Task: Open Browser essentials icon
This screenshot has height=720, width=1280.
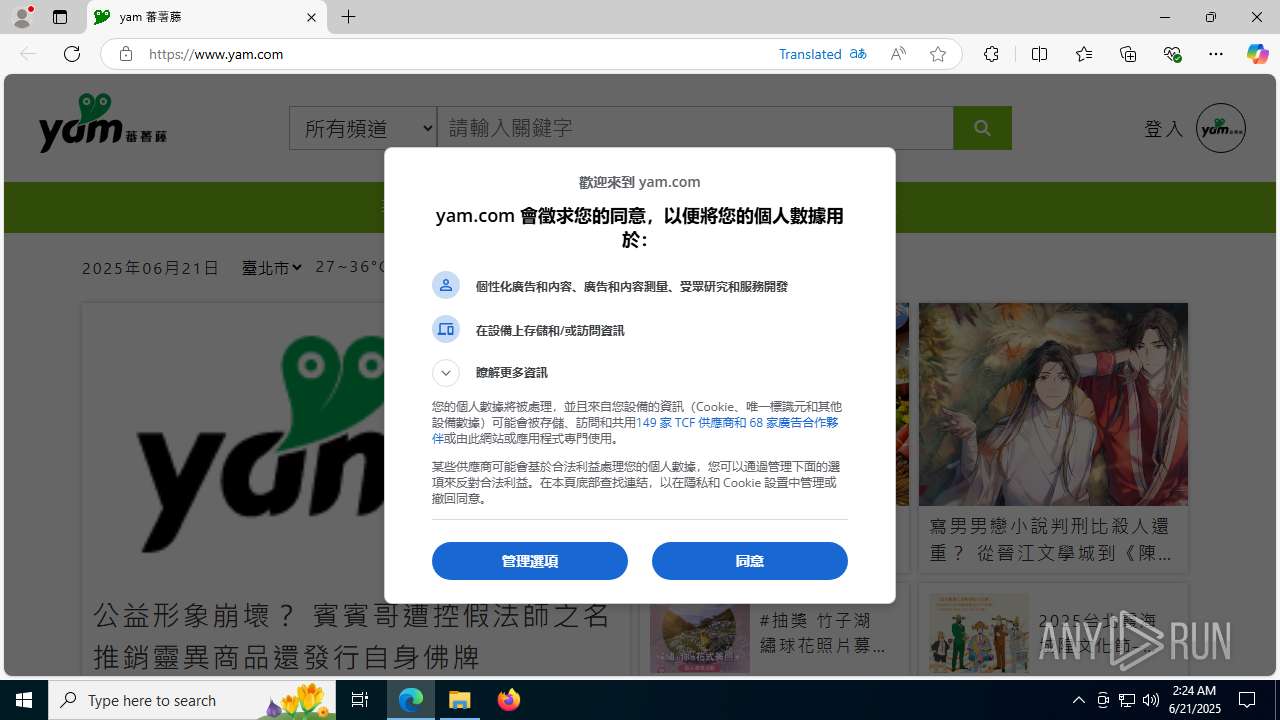Action: 1172,54
